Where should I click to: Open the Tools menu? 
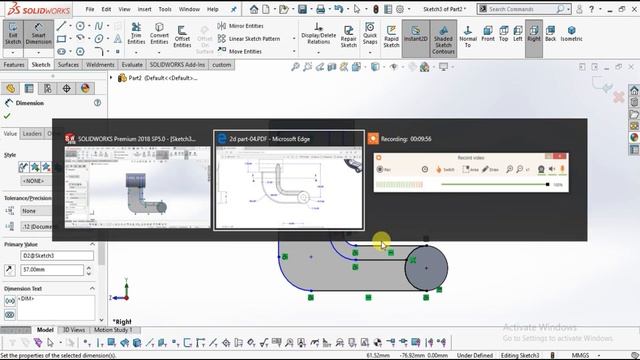click(x=165, y=9)
